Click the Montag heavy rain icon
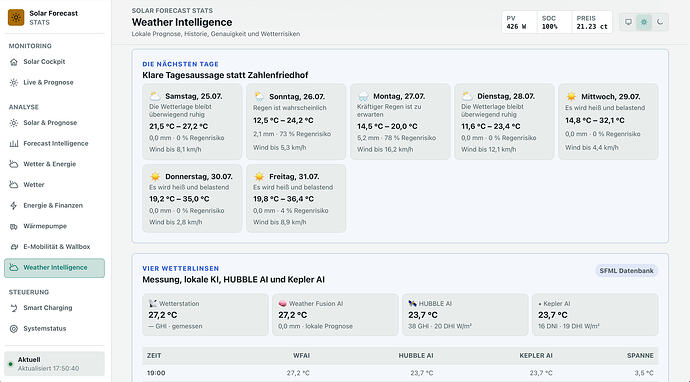The width and height of the screenshot is (690, 382). point(363,96)
